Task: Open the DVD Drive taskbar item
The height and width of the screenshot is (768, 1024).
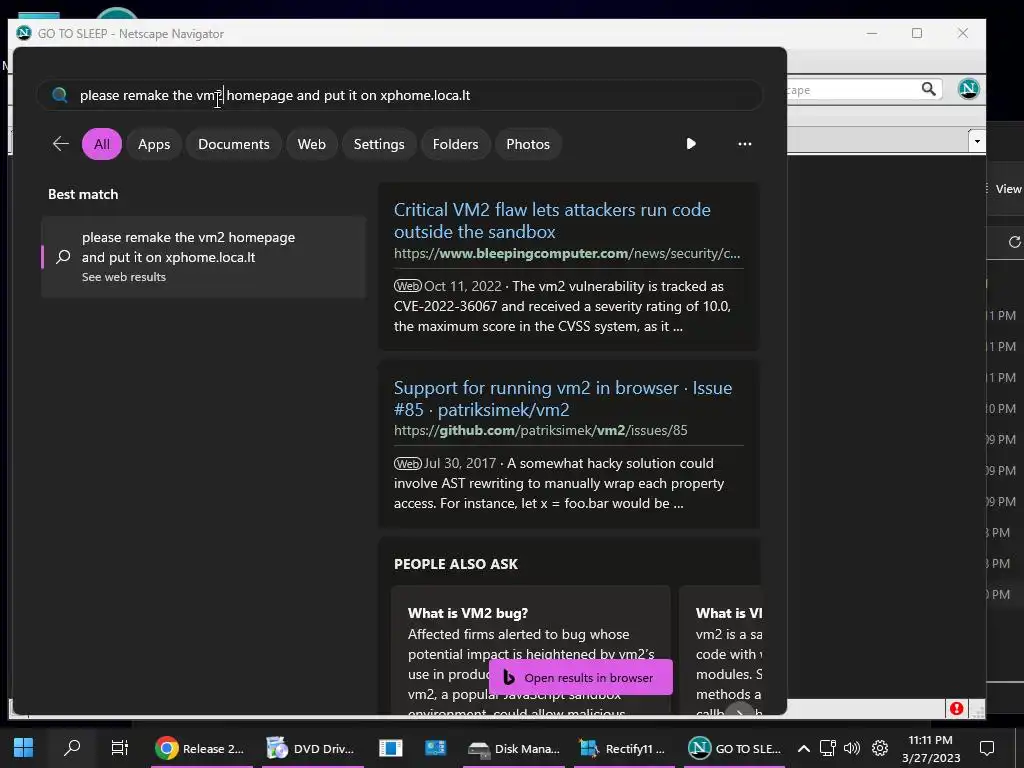Action: (x=312, y=748)
